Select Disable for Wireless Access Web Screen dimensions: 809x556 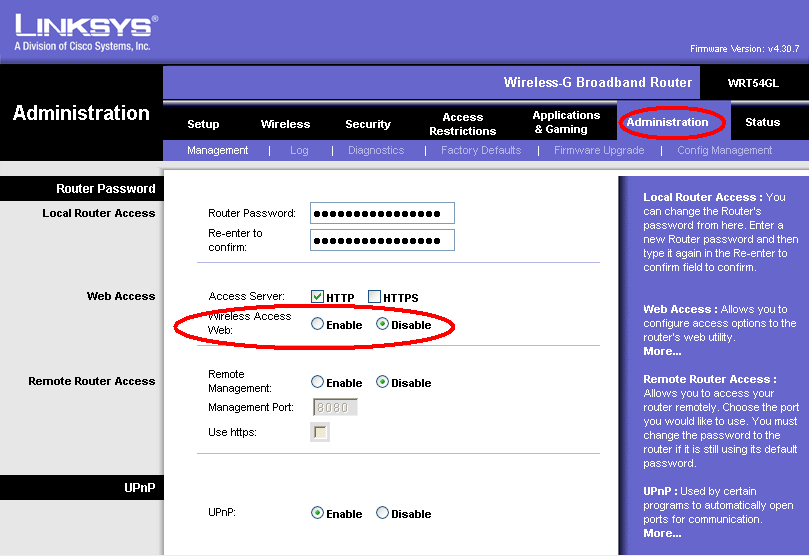pyautogui.click(x=382, y=324)
